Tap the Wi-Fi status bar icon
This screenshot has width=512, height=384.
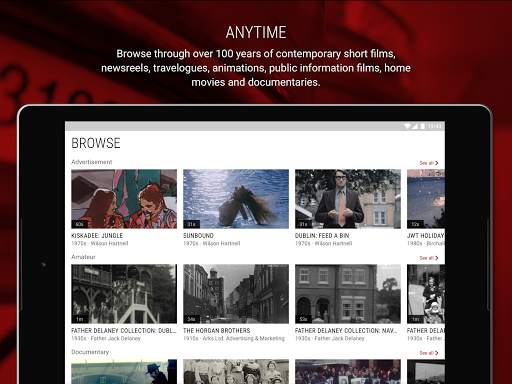coord(407,126)
